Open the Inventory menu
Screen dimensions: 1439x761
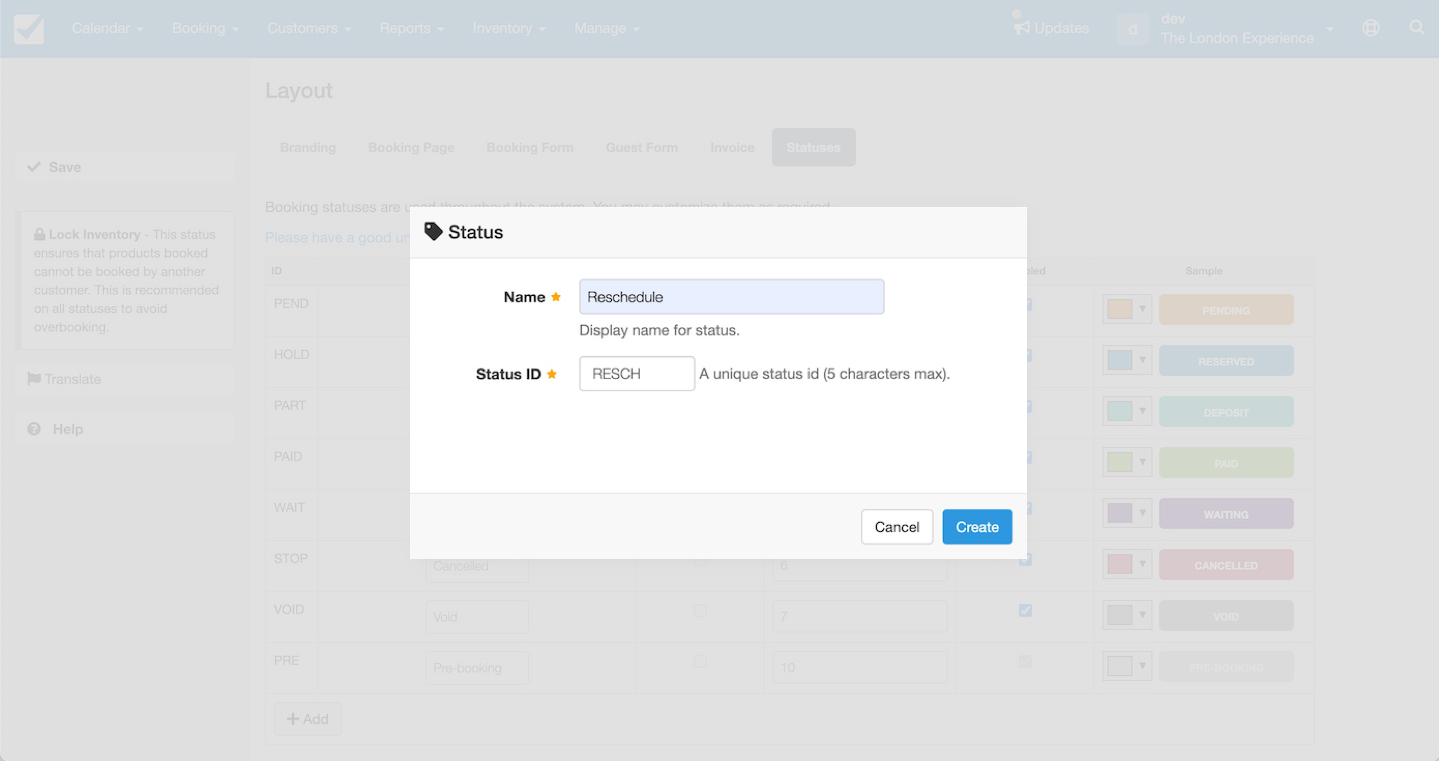click(x=509, y=28)
